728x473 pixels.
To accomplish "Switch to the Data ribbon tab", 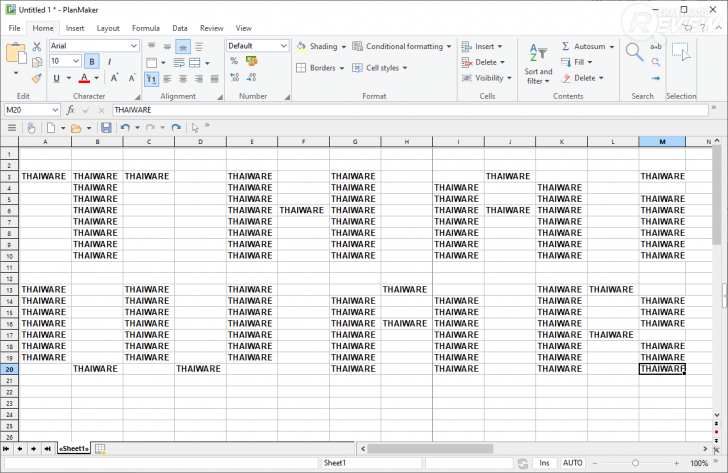I will click(180, 28).
